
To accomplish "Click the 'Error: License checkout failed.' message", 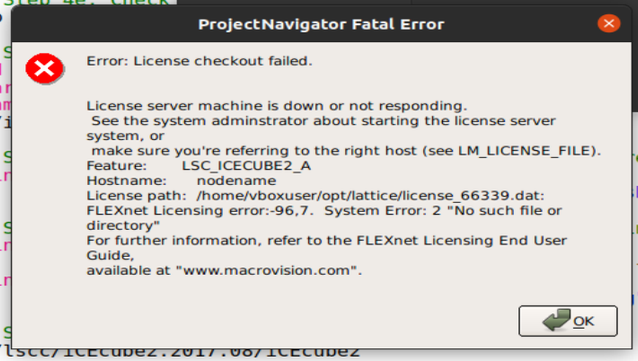I will tap(199, 61).
